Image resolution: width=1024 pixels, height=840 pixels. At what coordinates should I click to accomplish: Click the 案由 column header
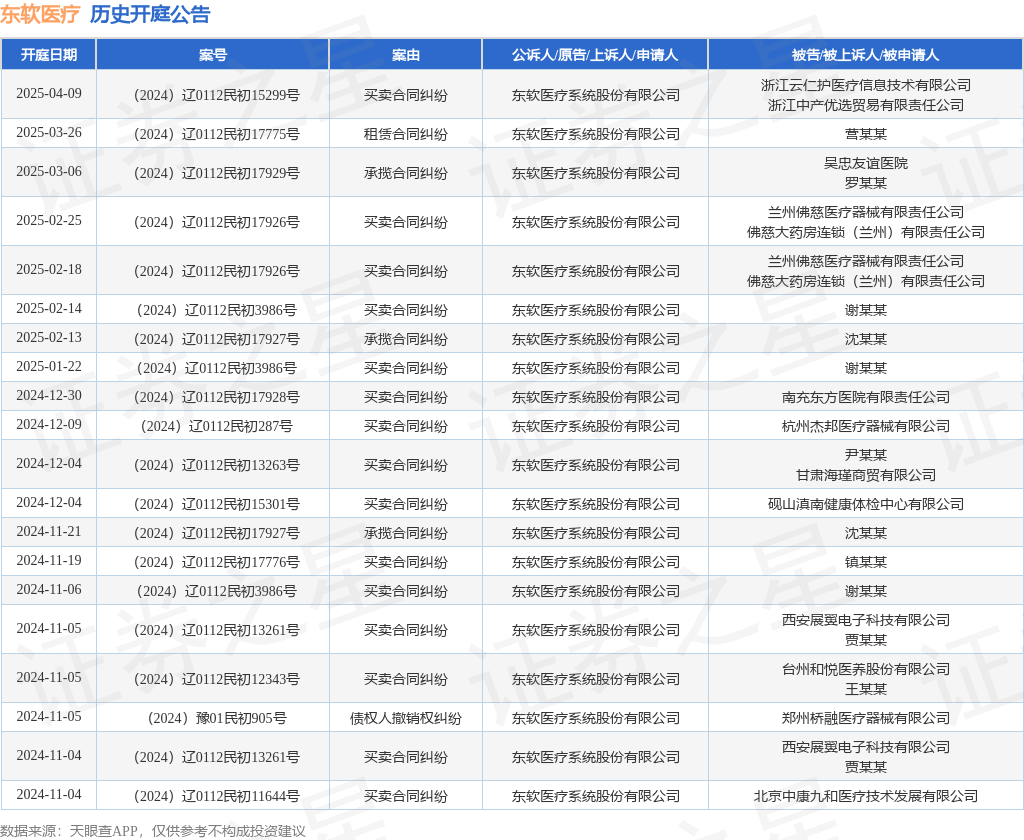point(406,55)
